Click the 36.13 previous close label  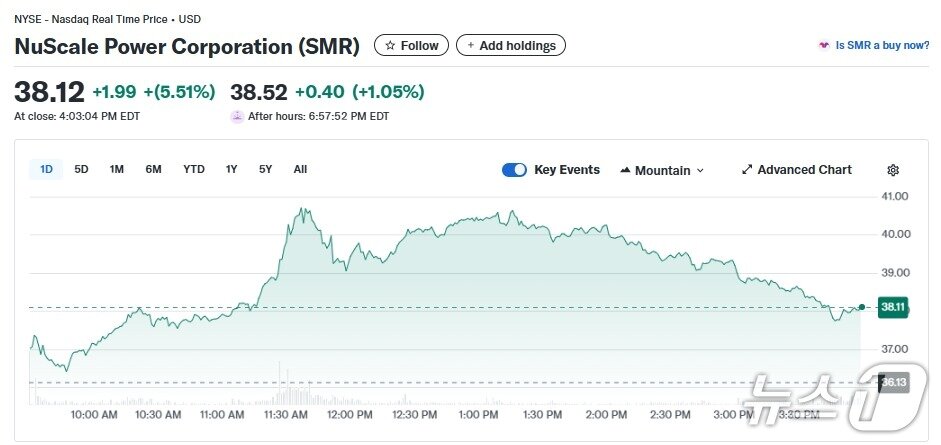[893, 382]
